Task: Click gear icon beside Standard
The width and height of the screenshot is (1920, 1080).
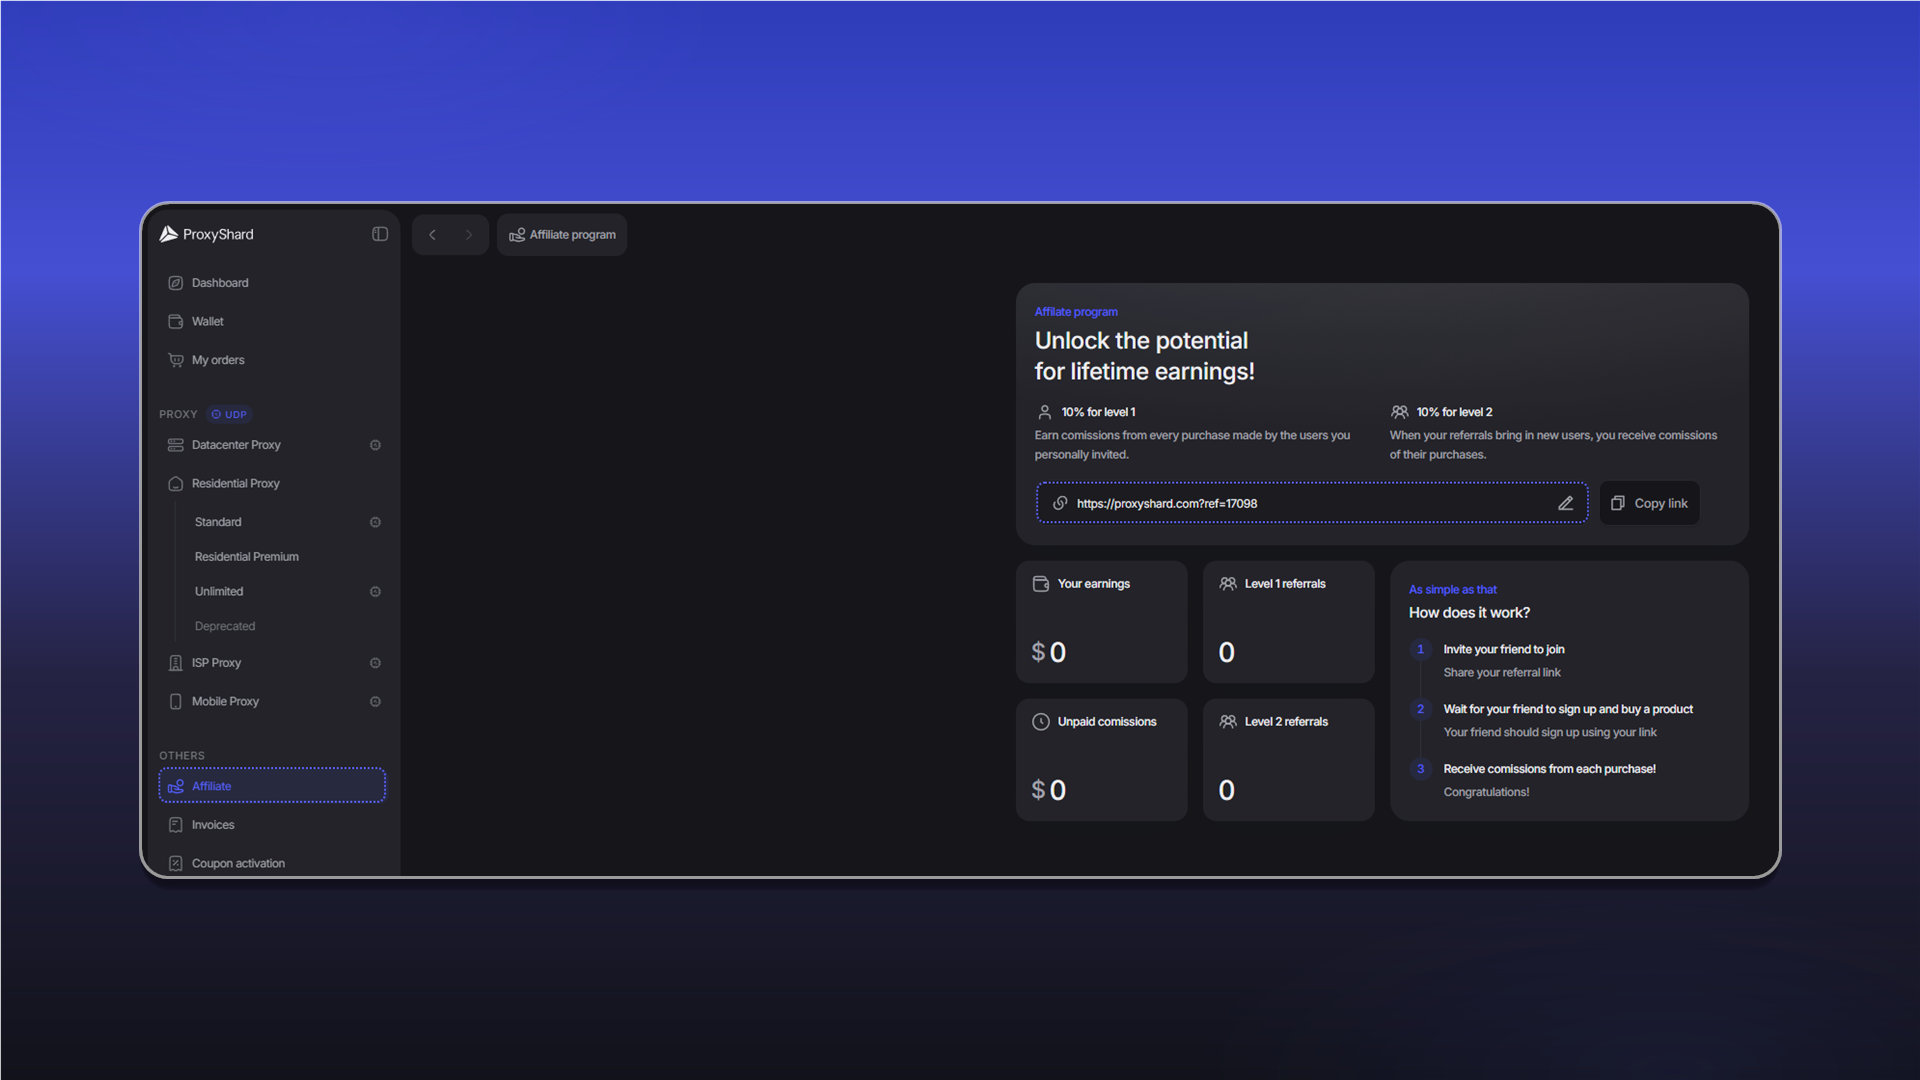Action: (x=375, y=522)
